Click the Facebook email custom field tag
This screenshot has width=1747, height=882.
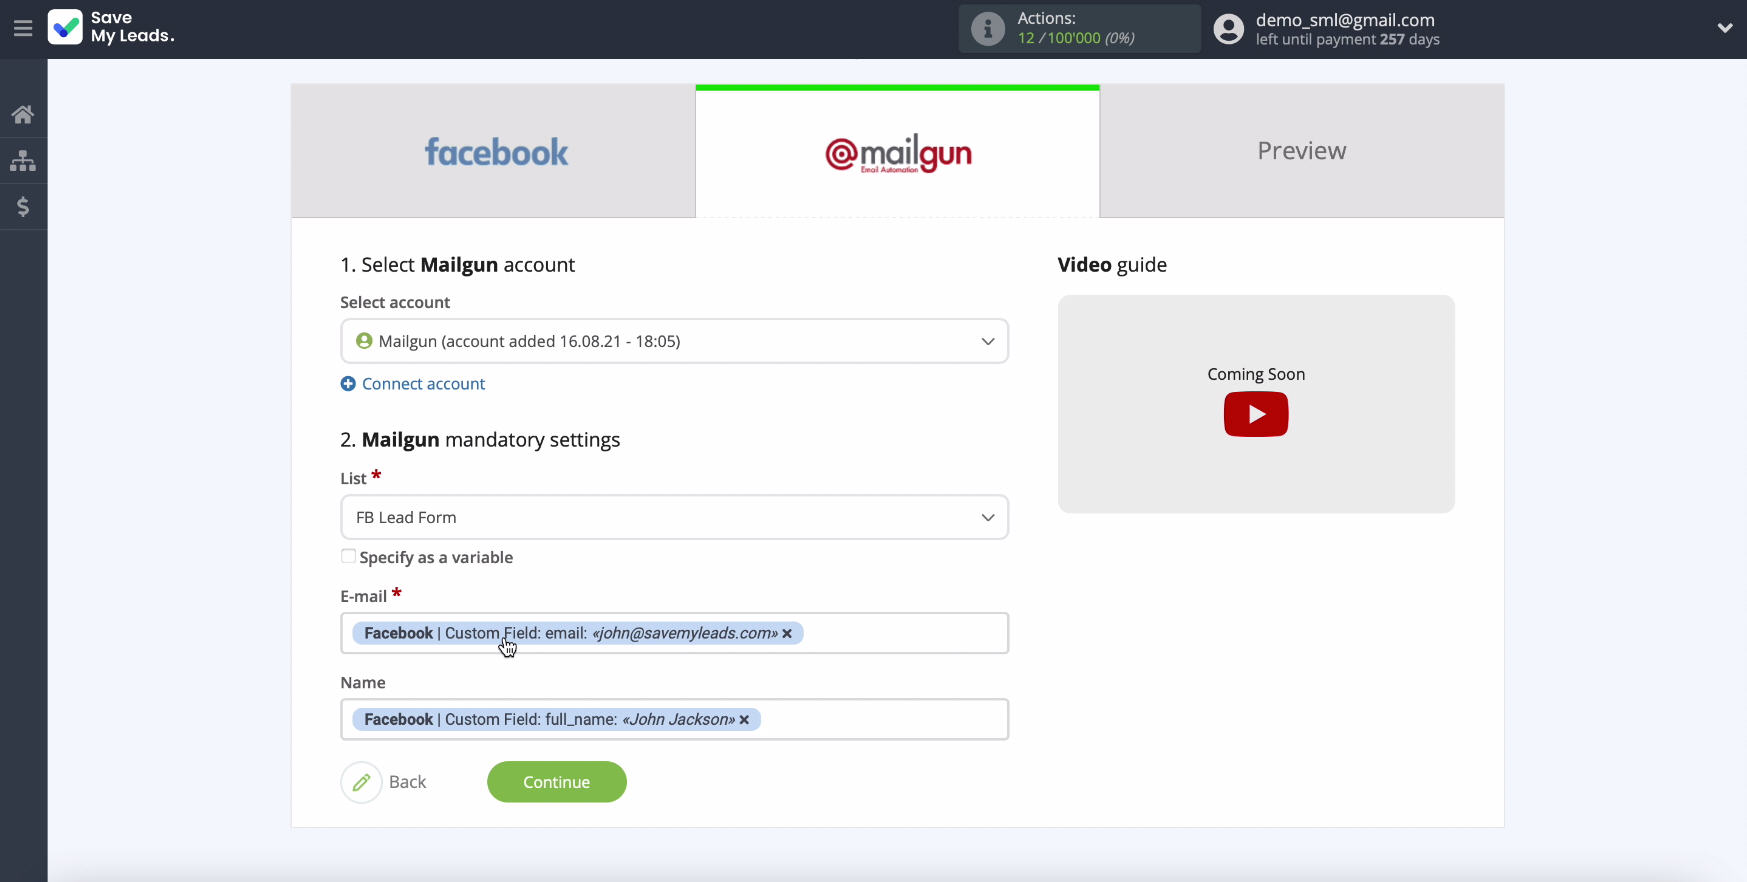pyautogui.click(x=577, y=633)
